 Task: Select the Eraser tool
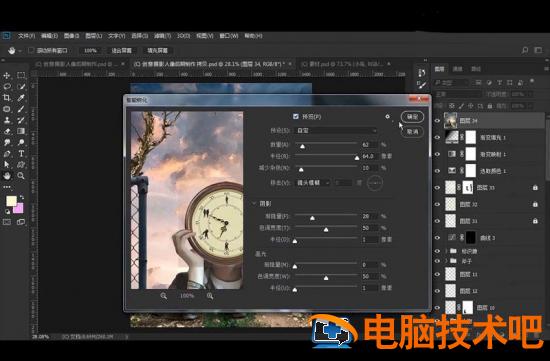[x=7, y=131]
